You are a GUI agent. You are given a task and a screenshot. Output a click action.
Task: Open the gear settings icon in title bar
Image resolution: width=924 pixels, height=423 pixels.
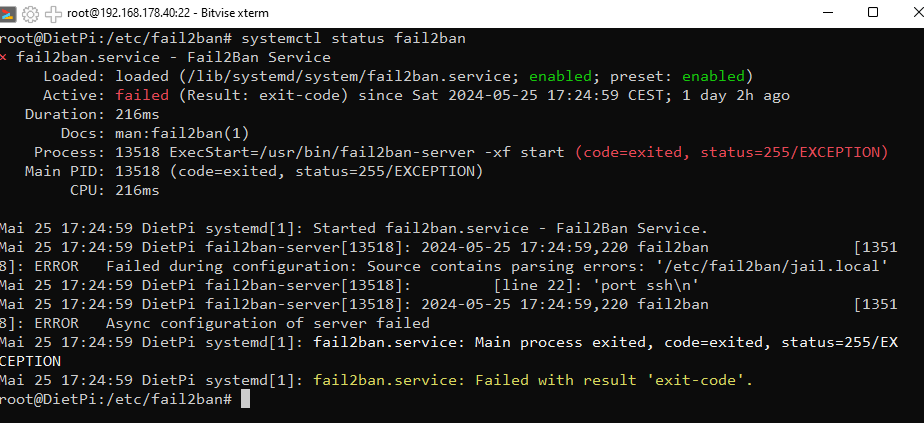click(31, 12)
